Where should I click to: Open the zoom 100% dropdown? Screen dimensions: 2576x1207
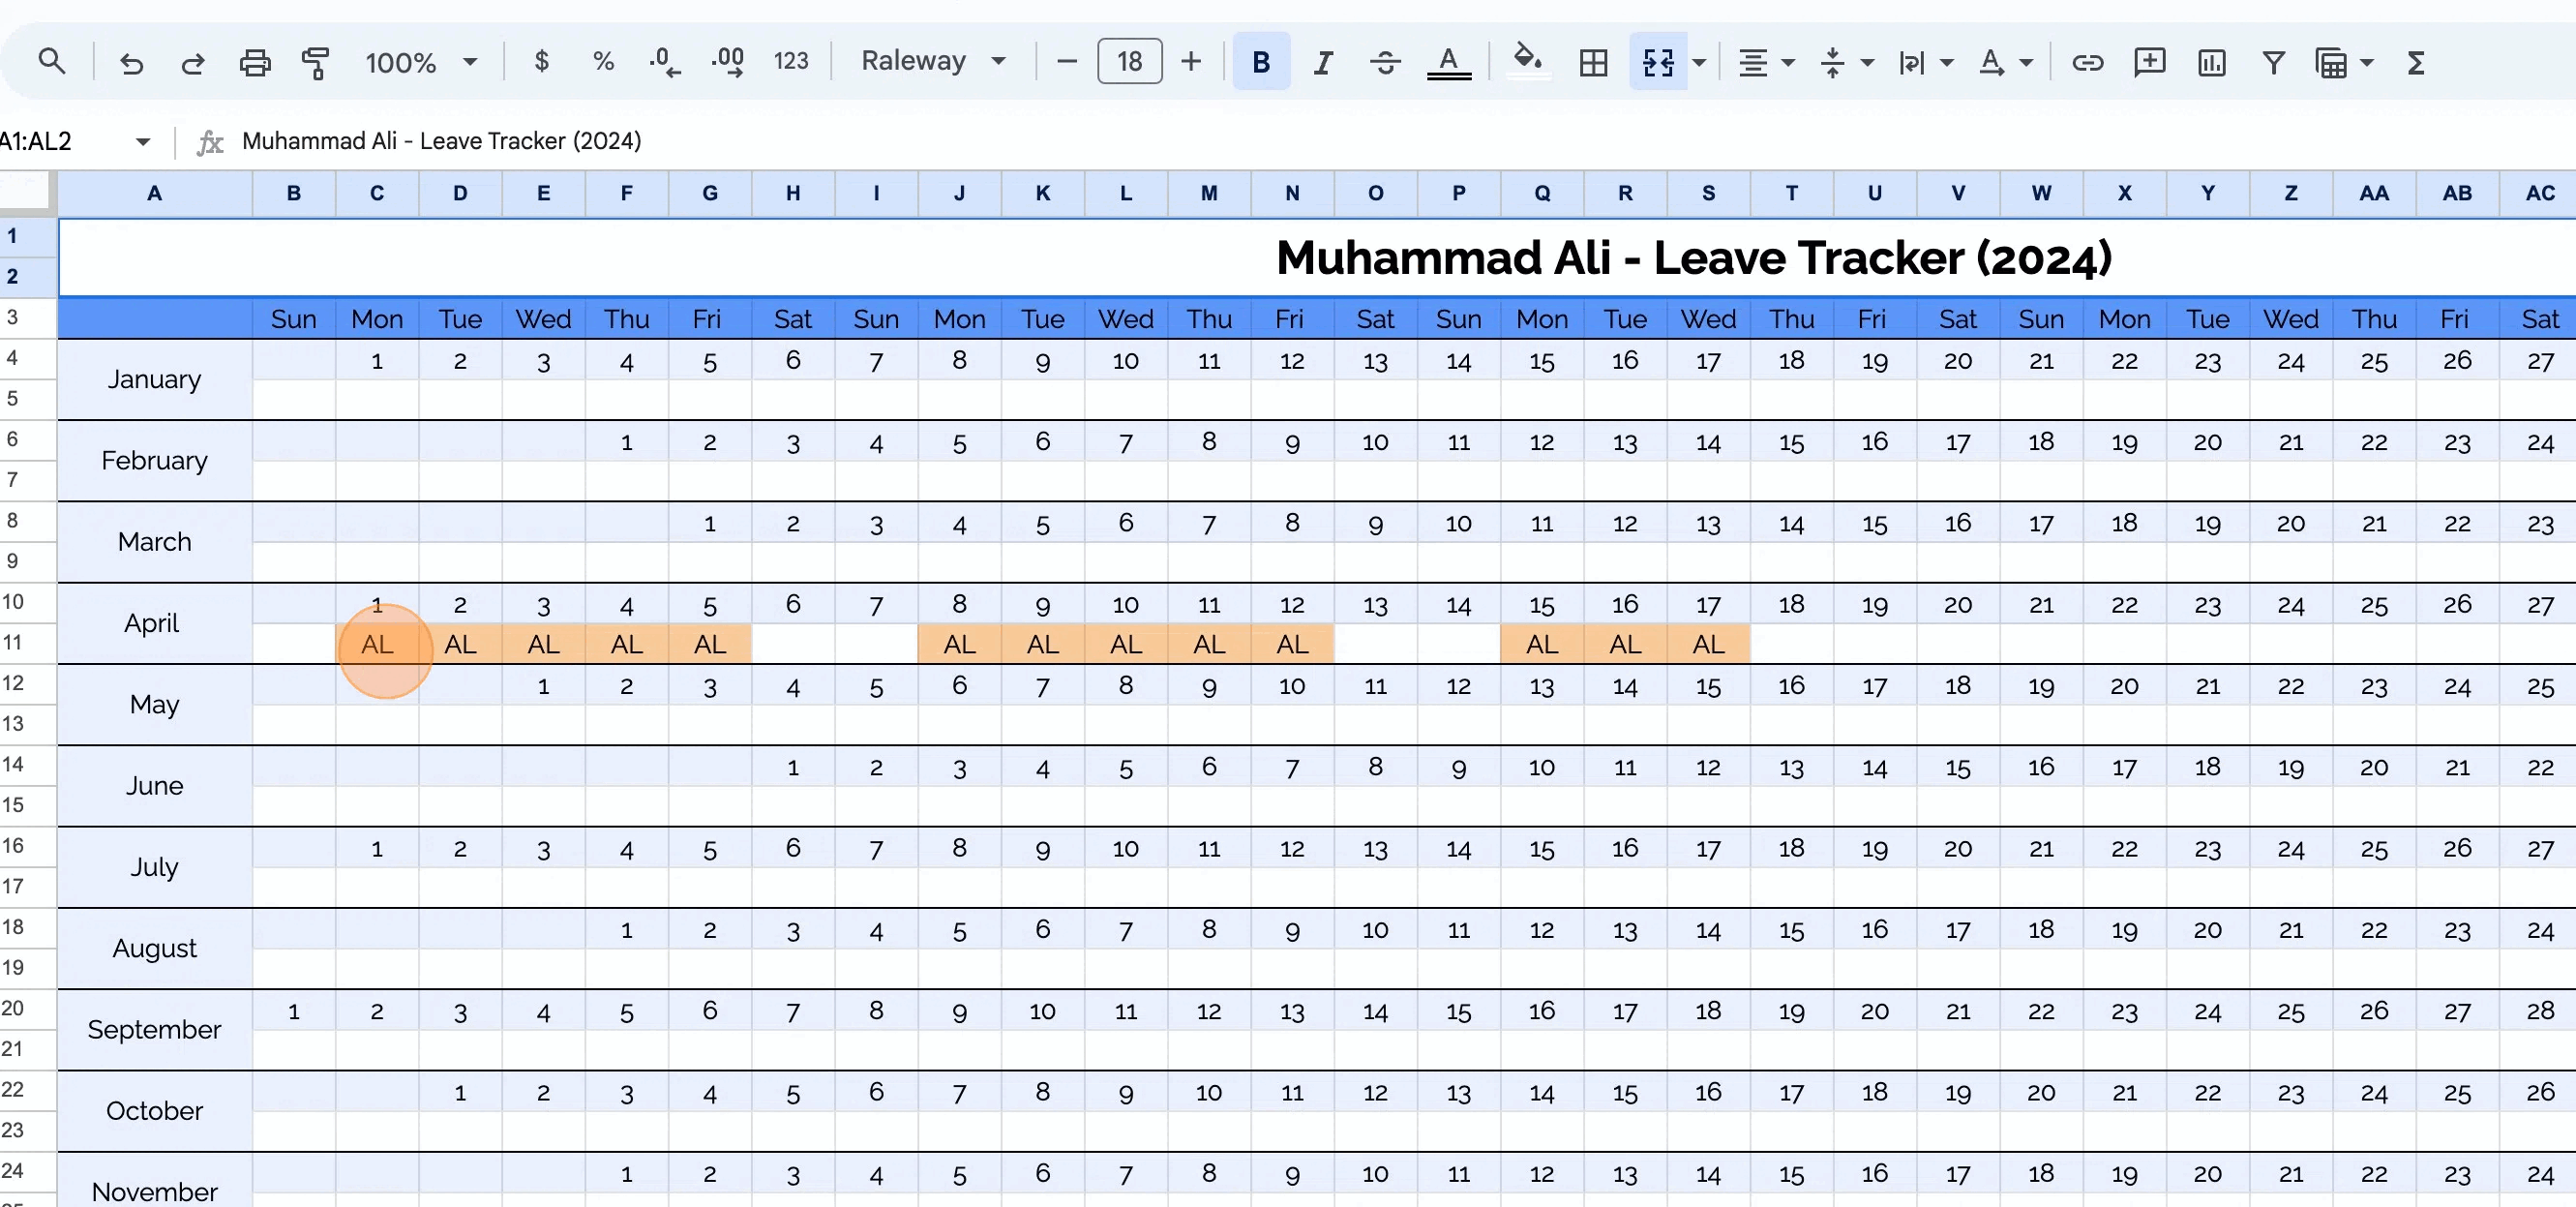point(420,62)
